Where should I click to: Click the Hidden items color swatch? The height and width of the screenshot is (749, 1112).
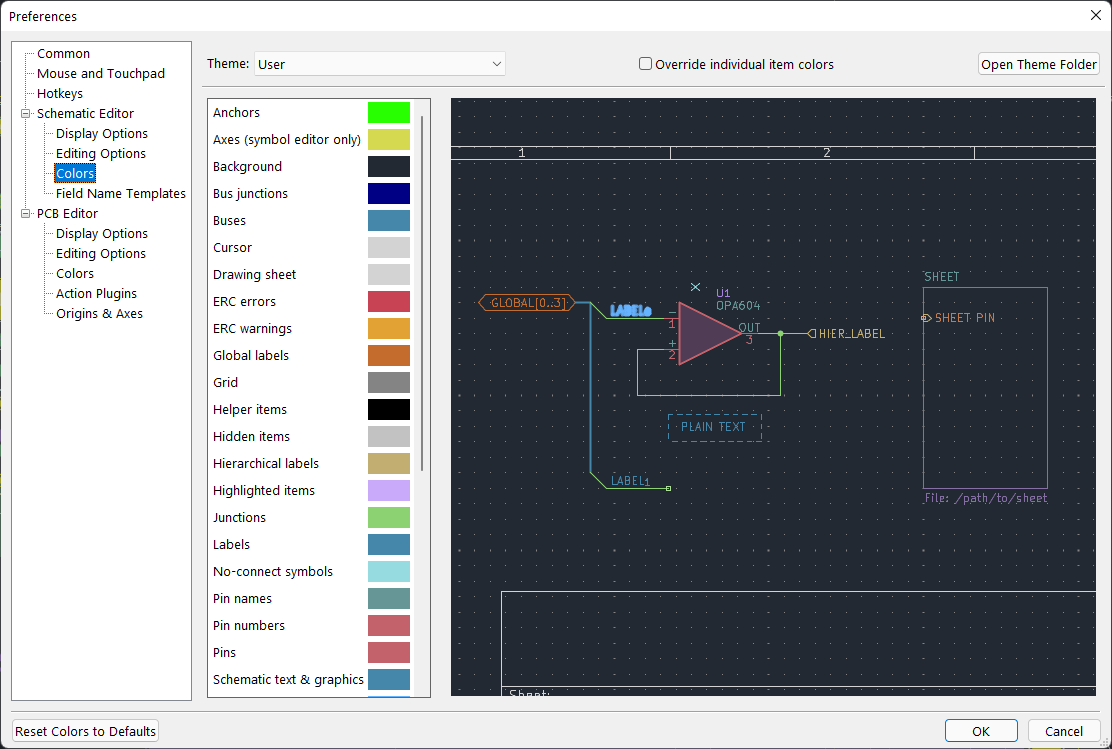tap(389, 436)
